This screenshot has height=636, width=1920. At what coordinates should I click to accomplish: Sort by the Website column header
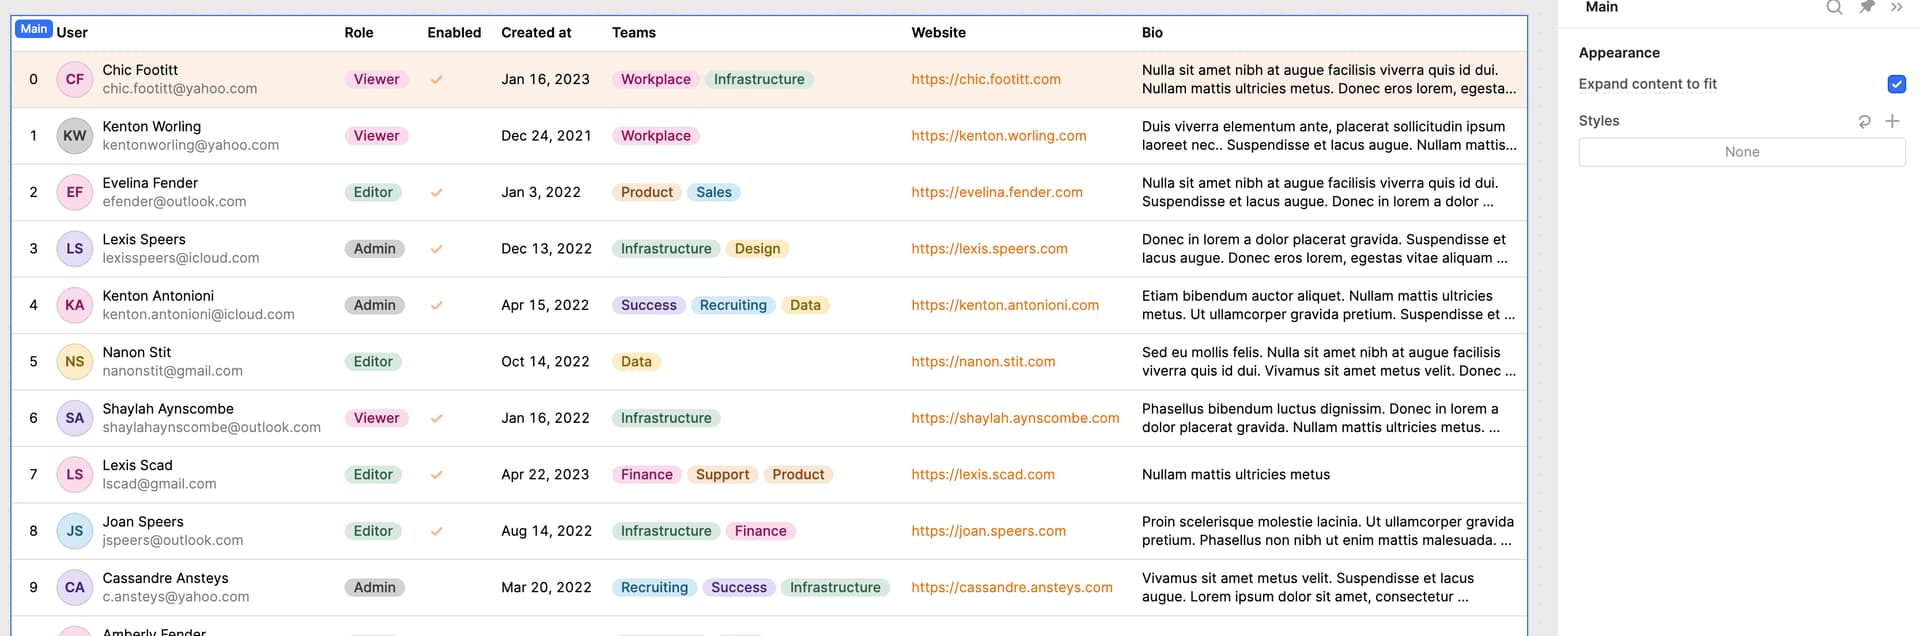click(x=938, y=33)
